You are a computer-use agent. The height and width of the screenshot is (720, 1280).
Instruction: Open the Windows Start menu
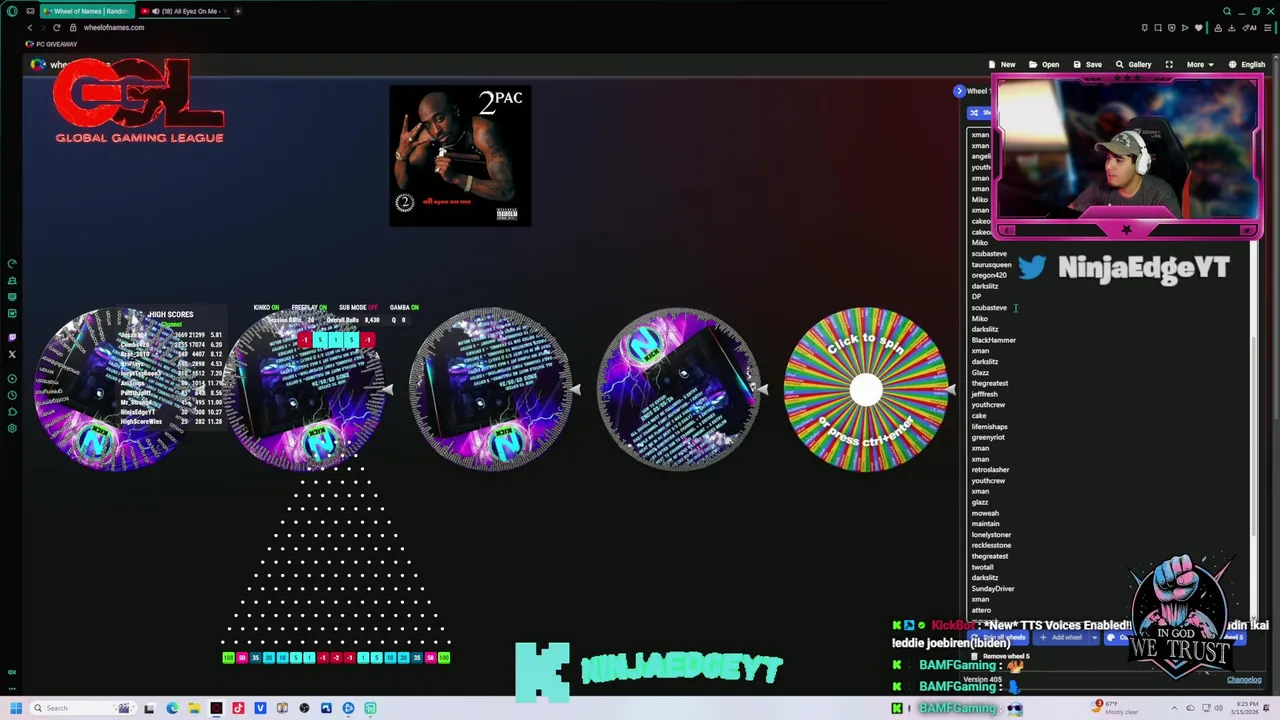(x=15, y=708)
